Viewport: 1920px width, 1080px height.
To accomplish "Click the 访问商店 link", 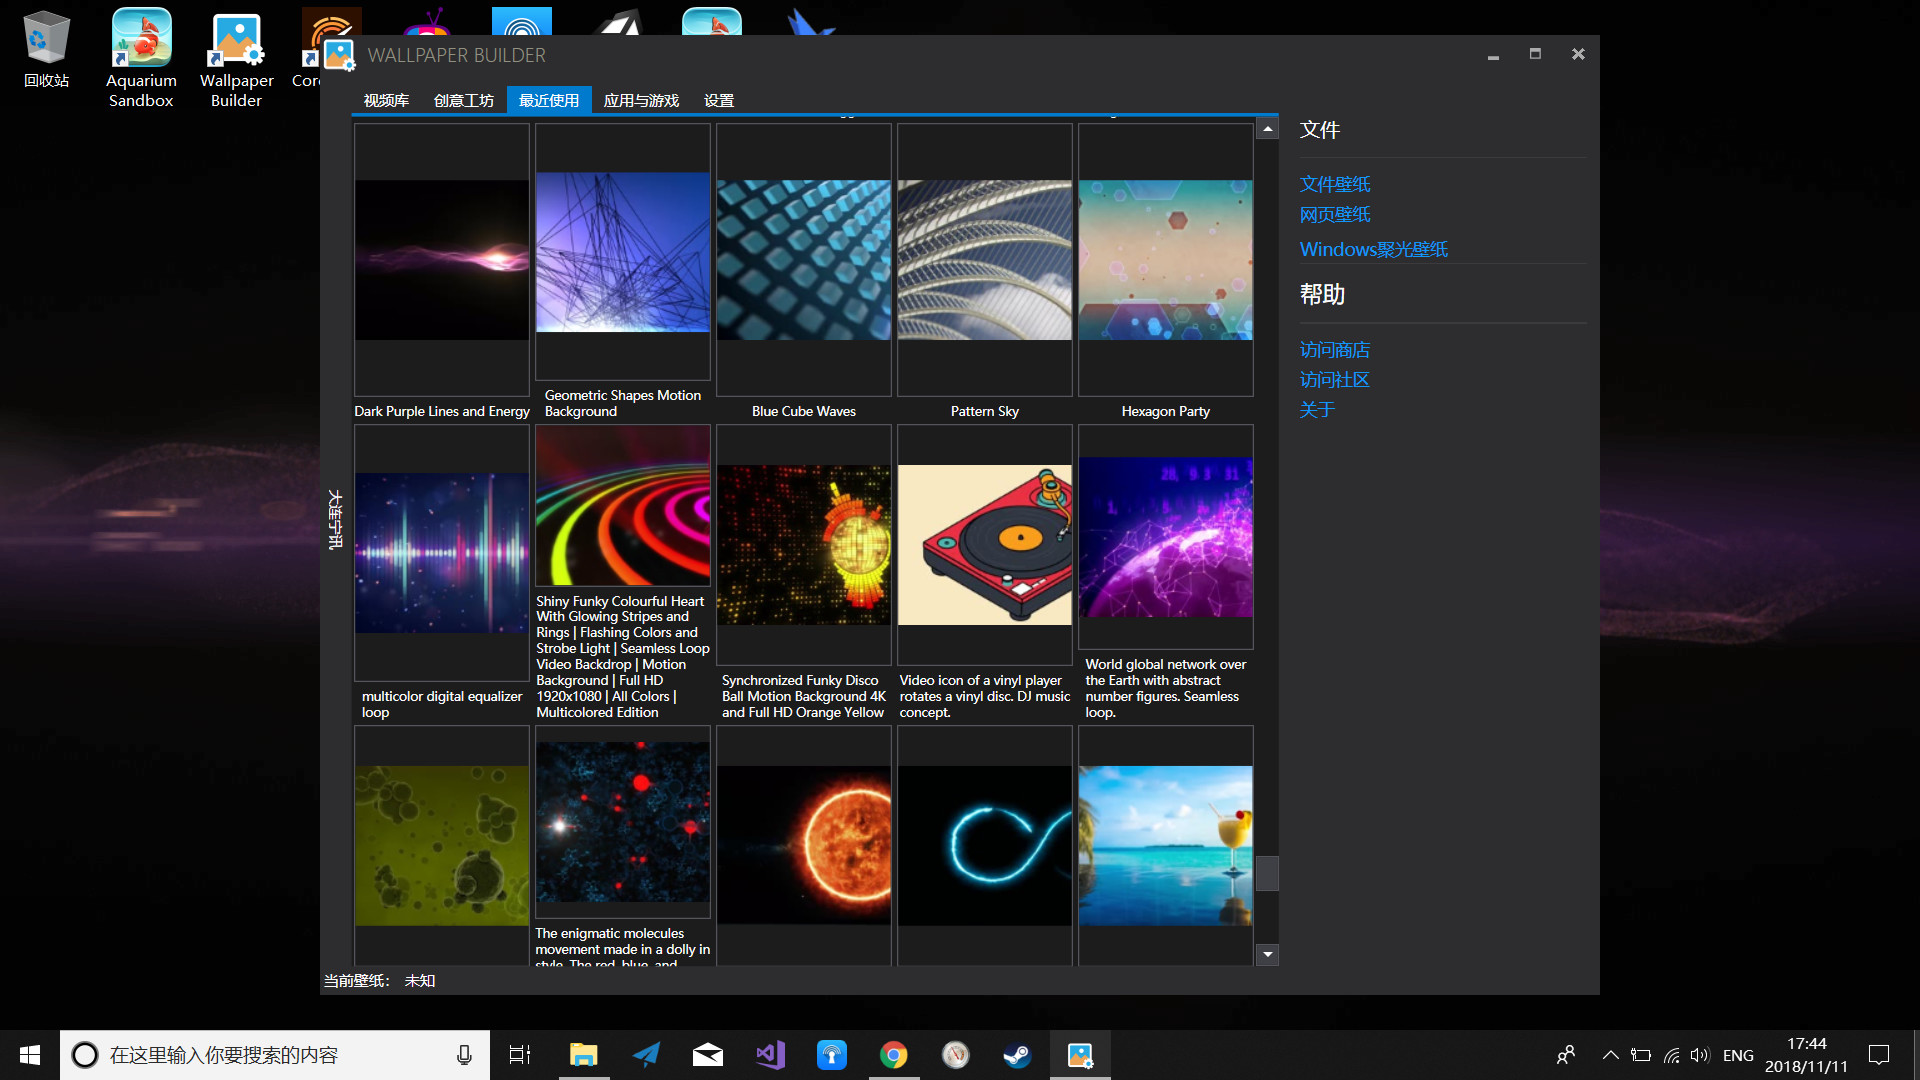I will [x=1335, y=349].
